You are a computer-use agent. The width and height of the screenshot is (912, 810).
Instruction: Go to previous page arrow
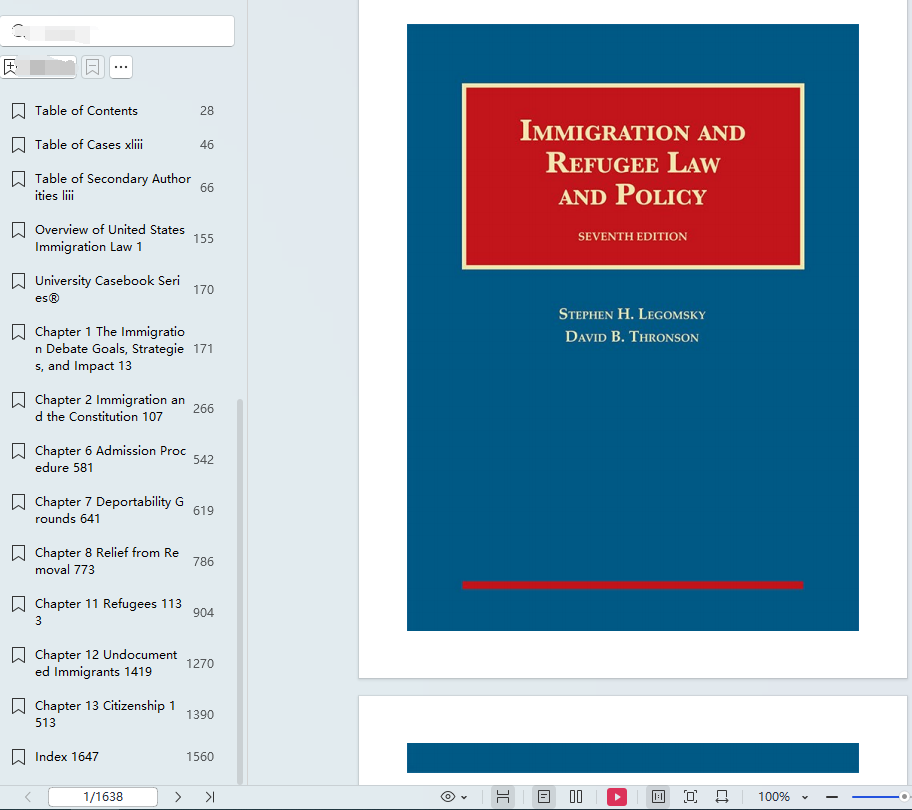28,797
